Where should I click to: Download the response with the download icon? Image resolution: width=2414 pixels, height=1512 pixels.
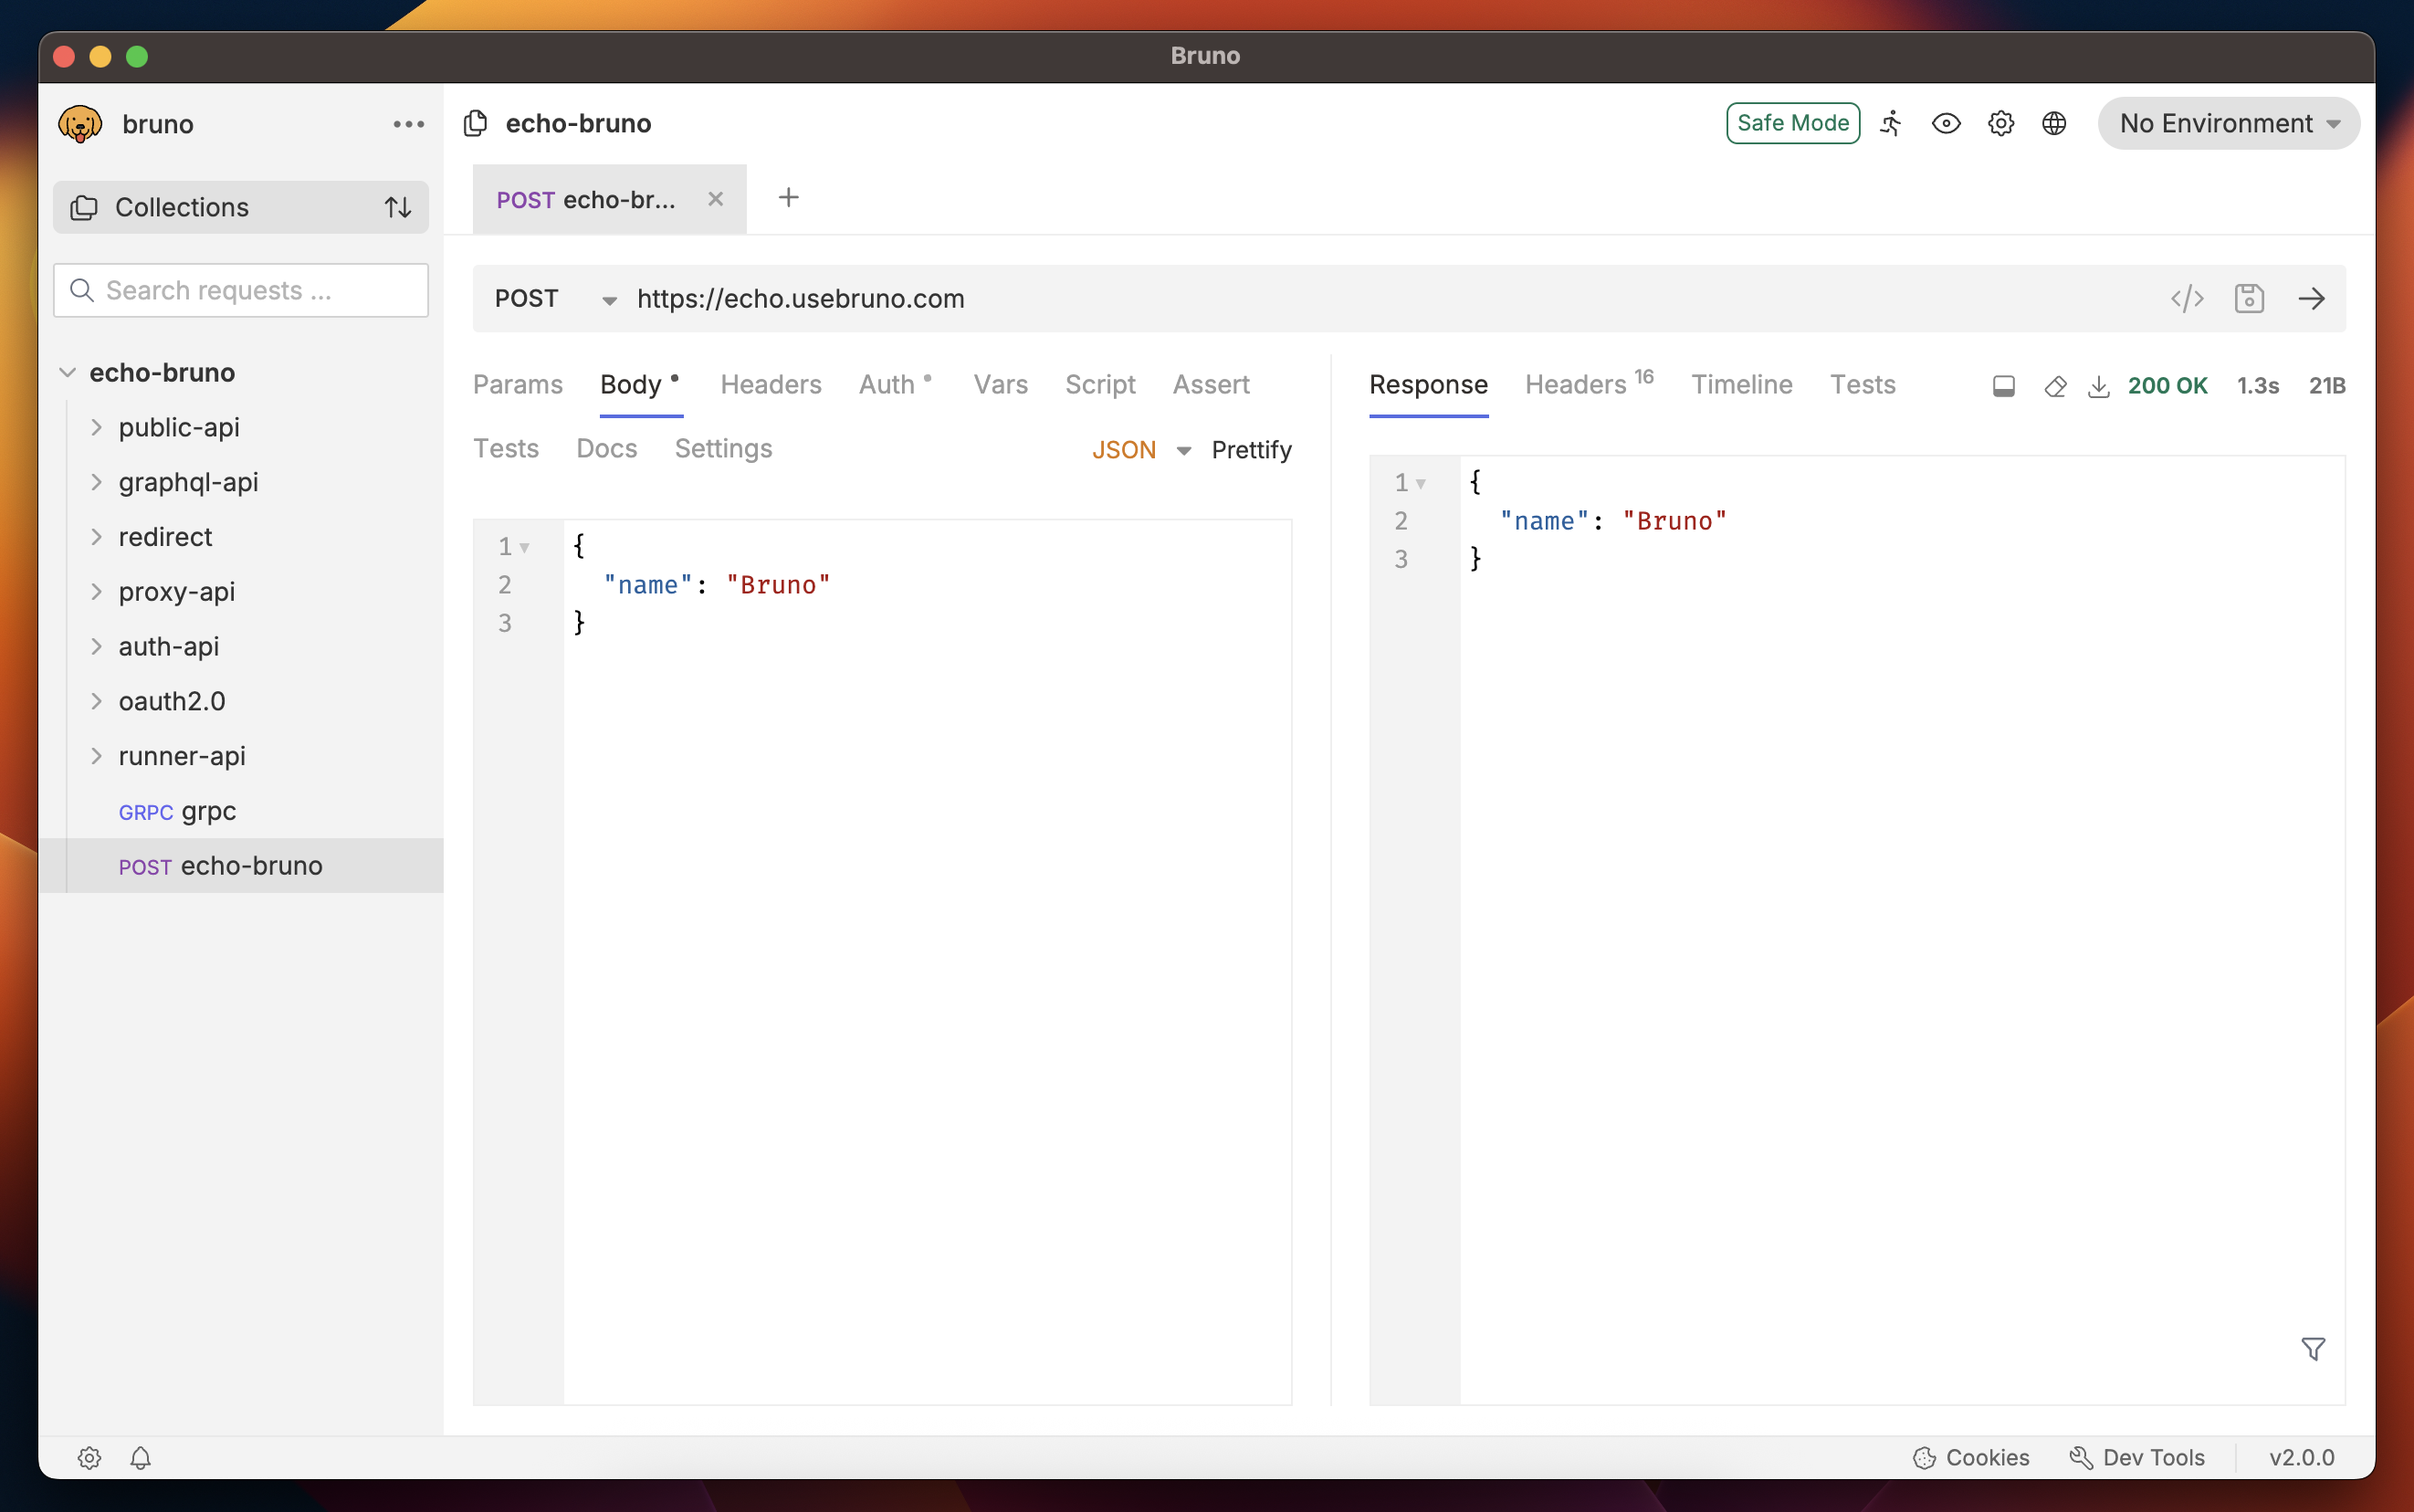pos(2099,386)
